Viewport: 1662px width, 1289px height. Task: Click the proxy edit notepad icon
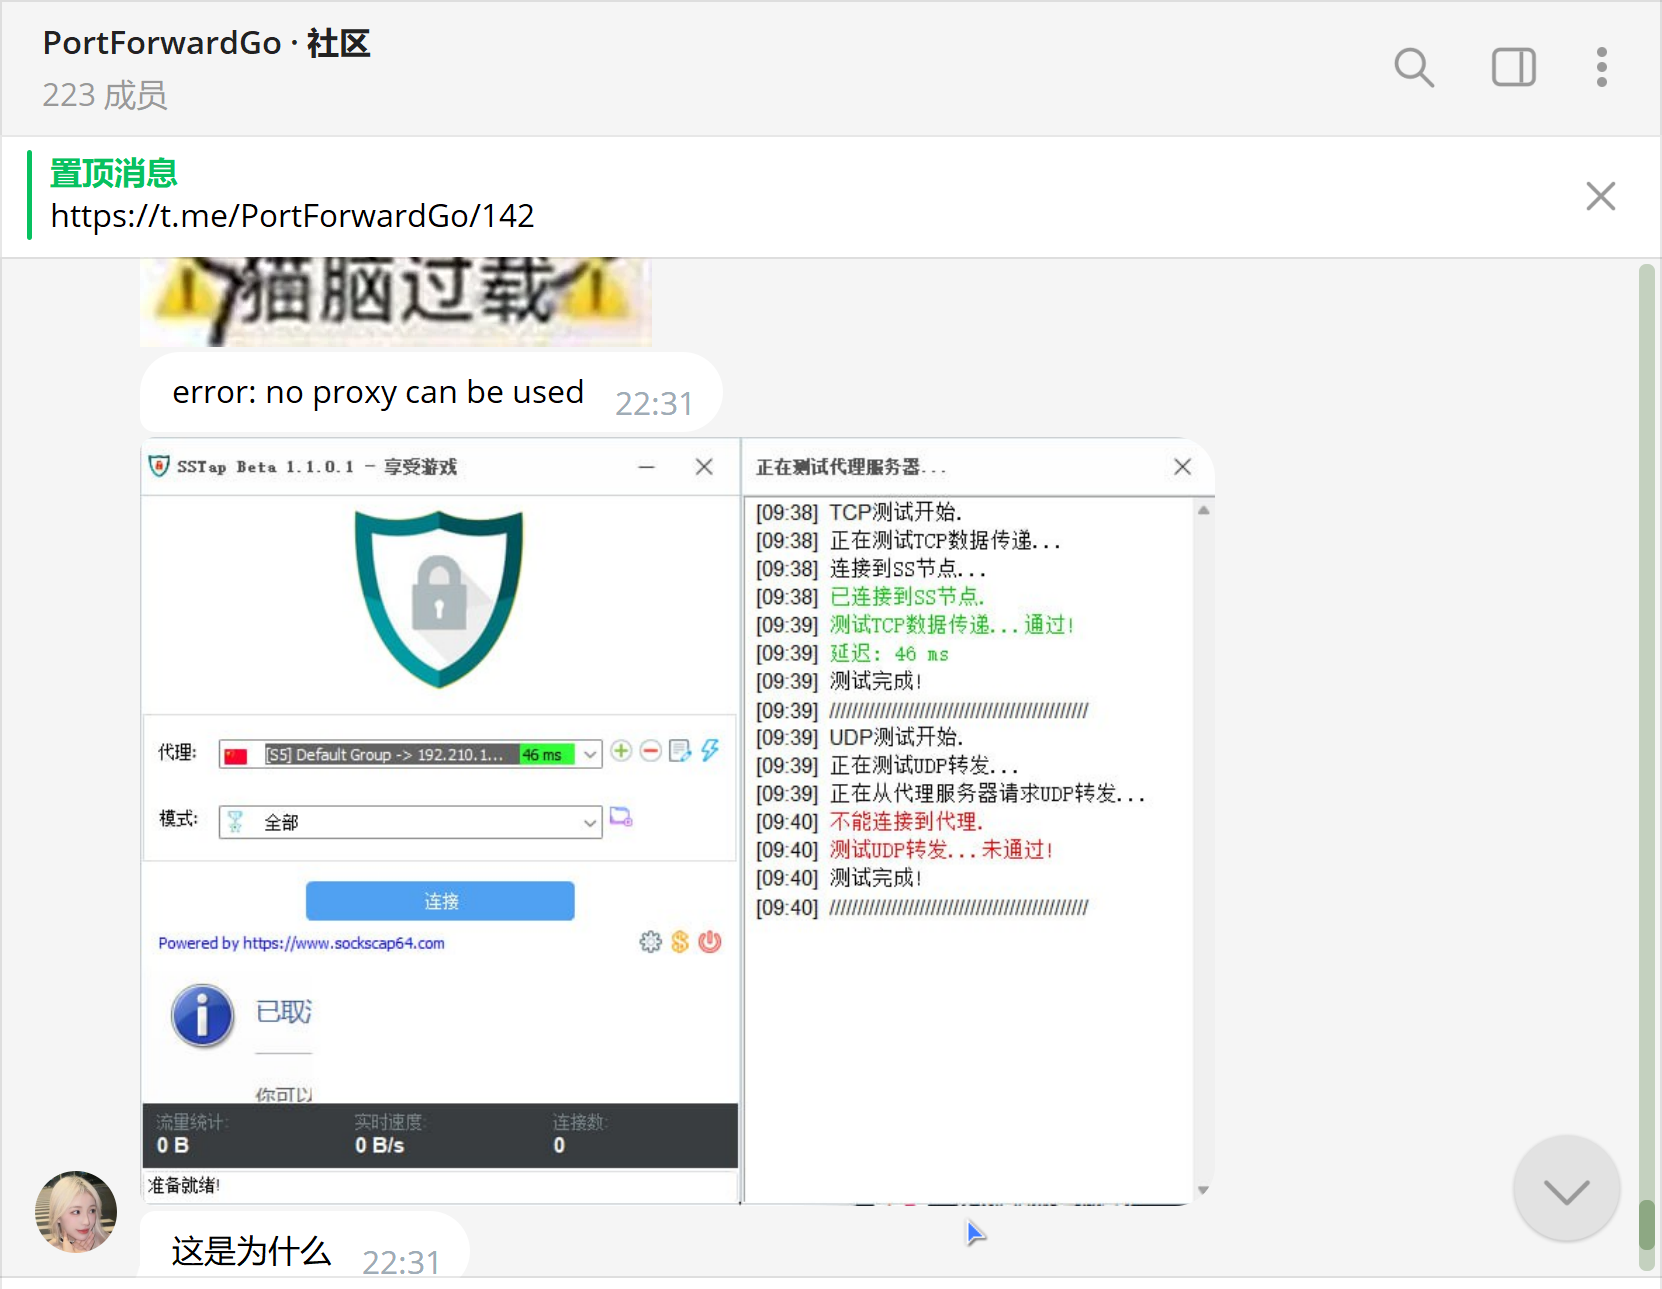[680, 751]
